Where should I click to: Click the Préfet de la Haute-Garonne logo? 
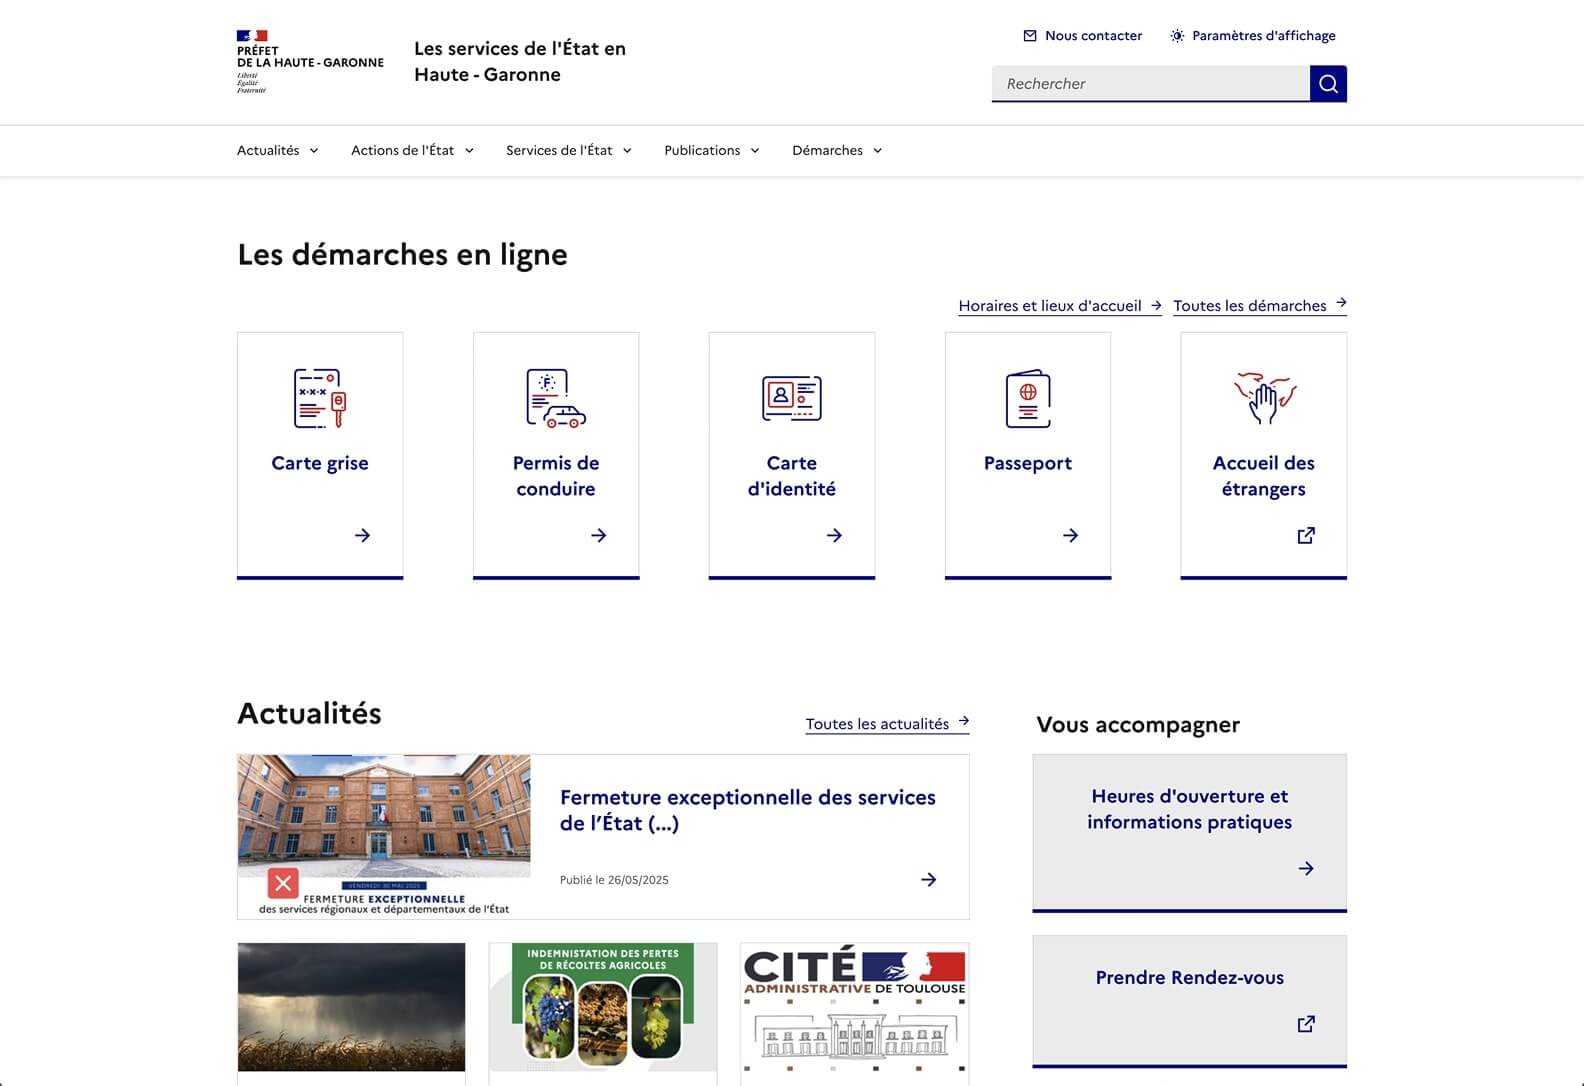309,62
